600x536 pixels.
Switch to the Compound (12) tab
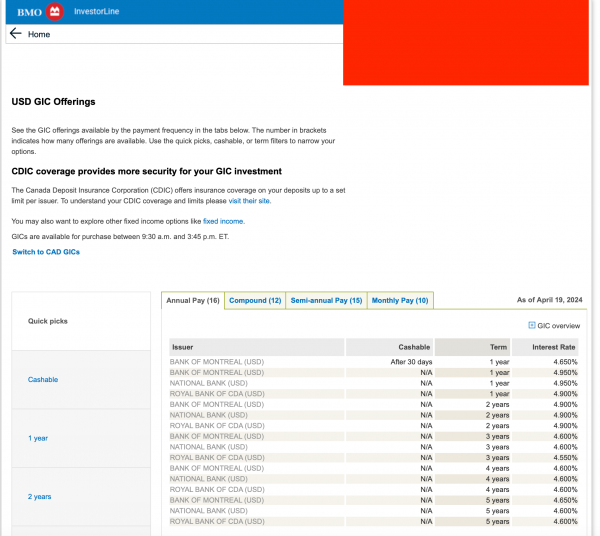[254, 300]
